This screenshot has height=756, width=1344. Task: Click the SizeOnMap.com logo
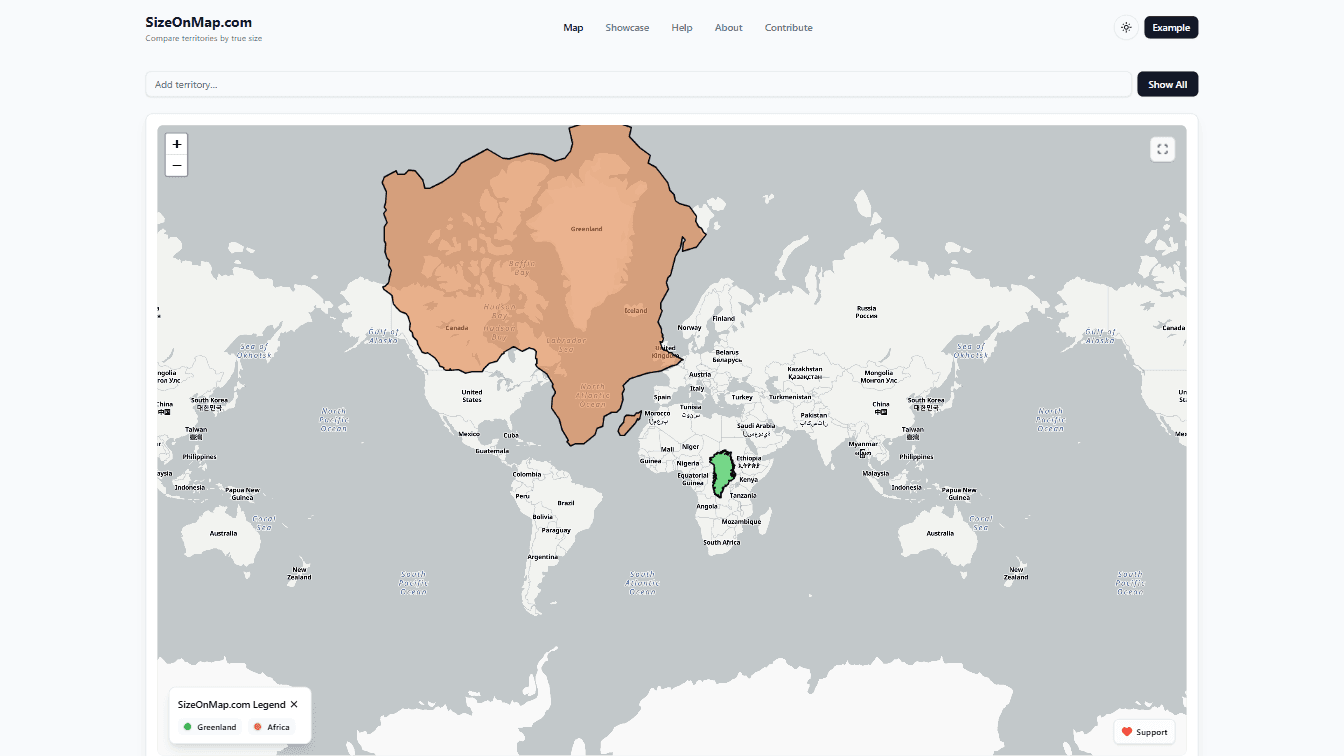pyautogui.click(x=197, y=21)
